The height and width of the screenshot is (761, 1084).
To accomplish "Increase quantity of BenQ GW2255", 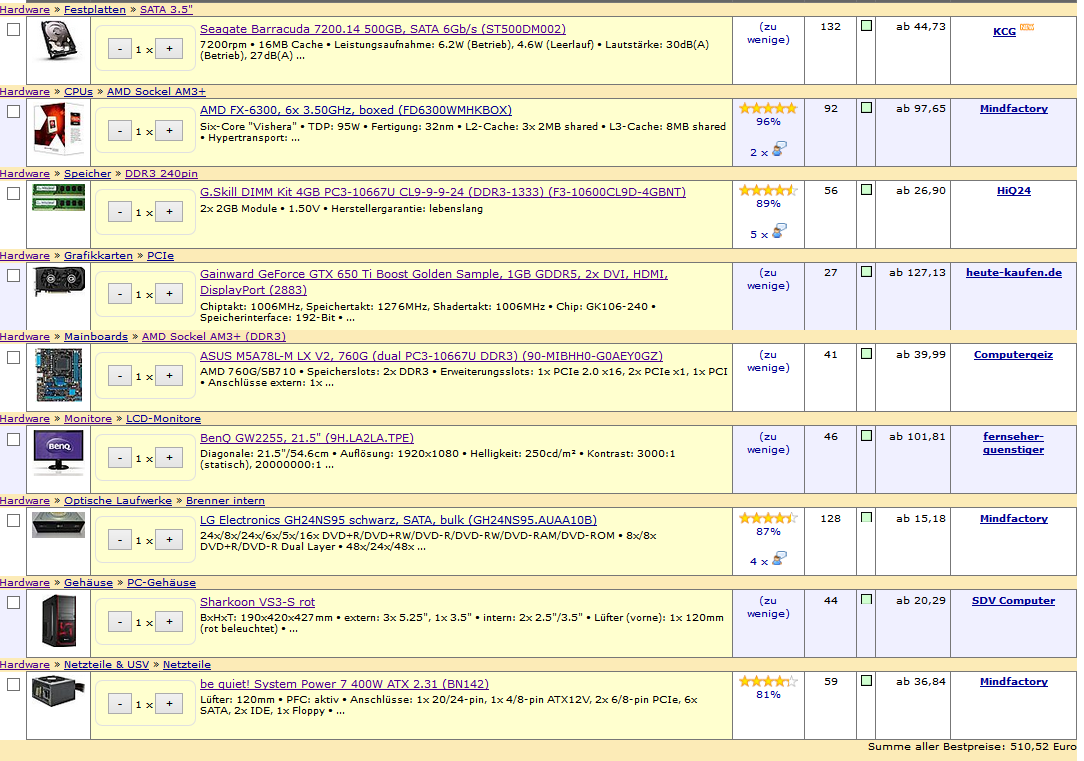I will coord(169,458).
